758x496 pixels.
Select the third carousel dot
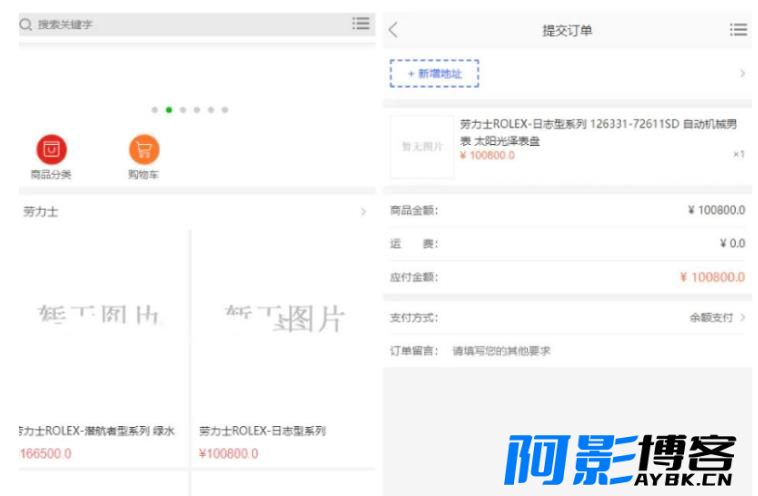(x=183, y=110)
